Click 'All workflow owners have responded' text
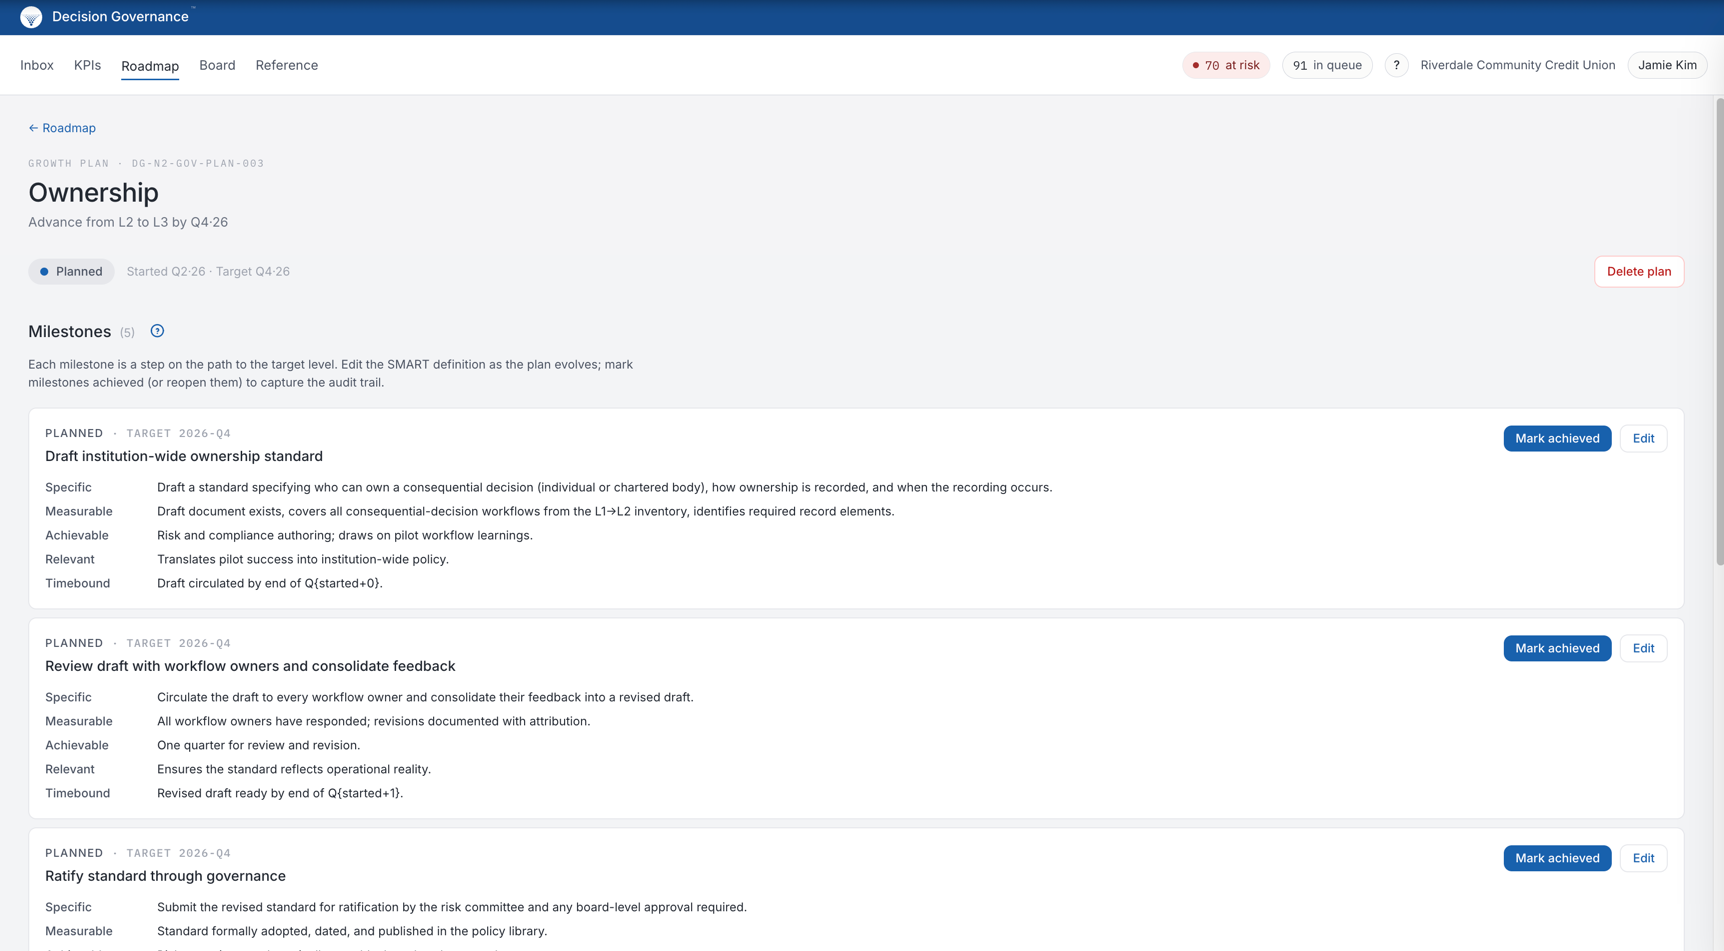 374,721
